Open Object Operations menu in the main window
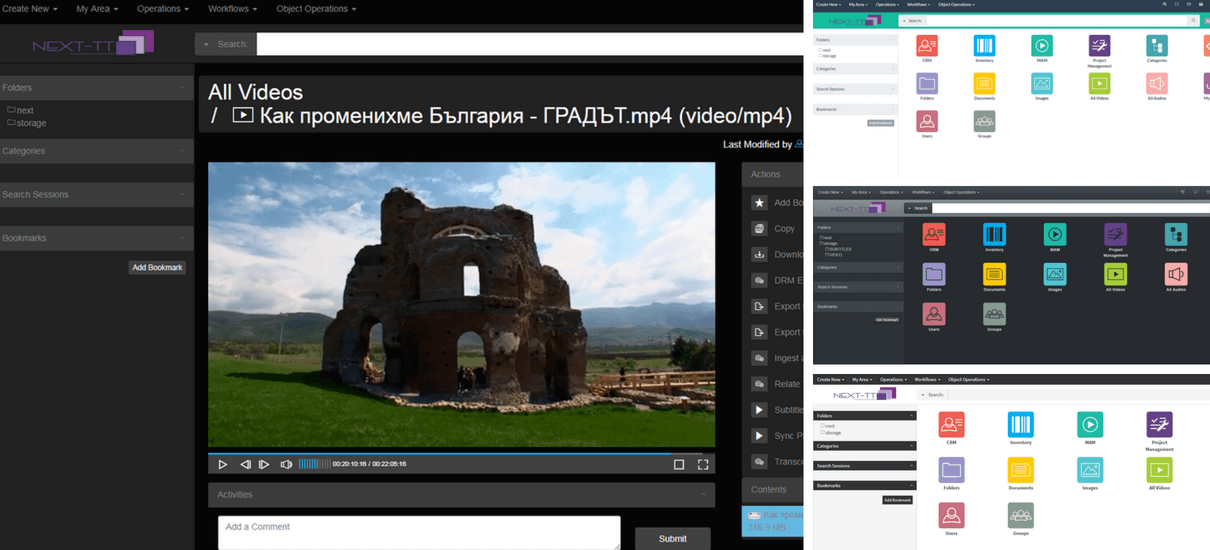 click(x=315, y=9)
